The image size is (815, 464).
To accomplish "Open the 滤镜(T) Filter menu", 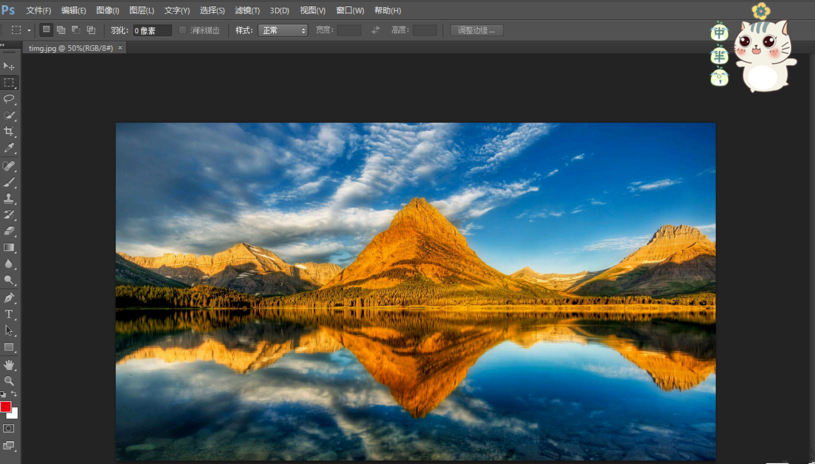I will coord(245,10).
